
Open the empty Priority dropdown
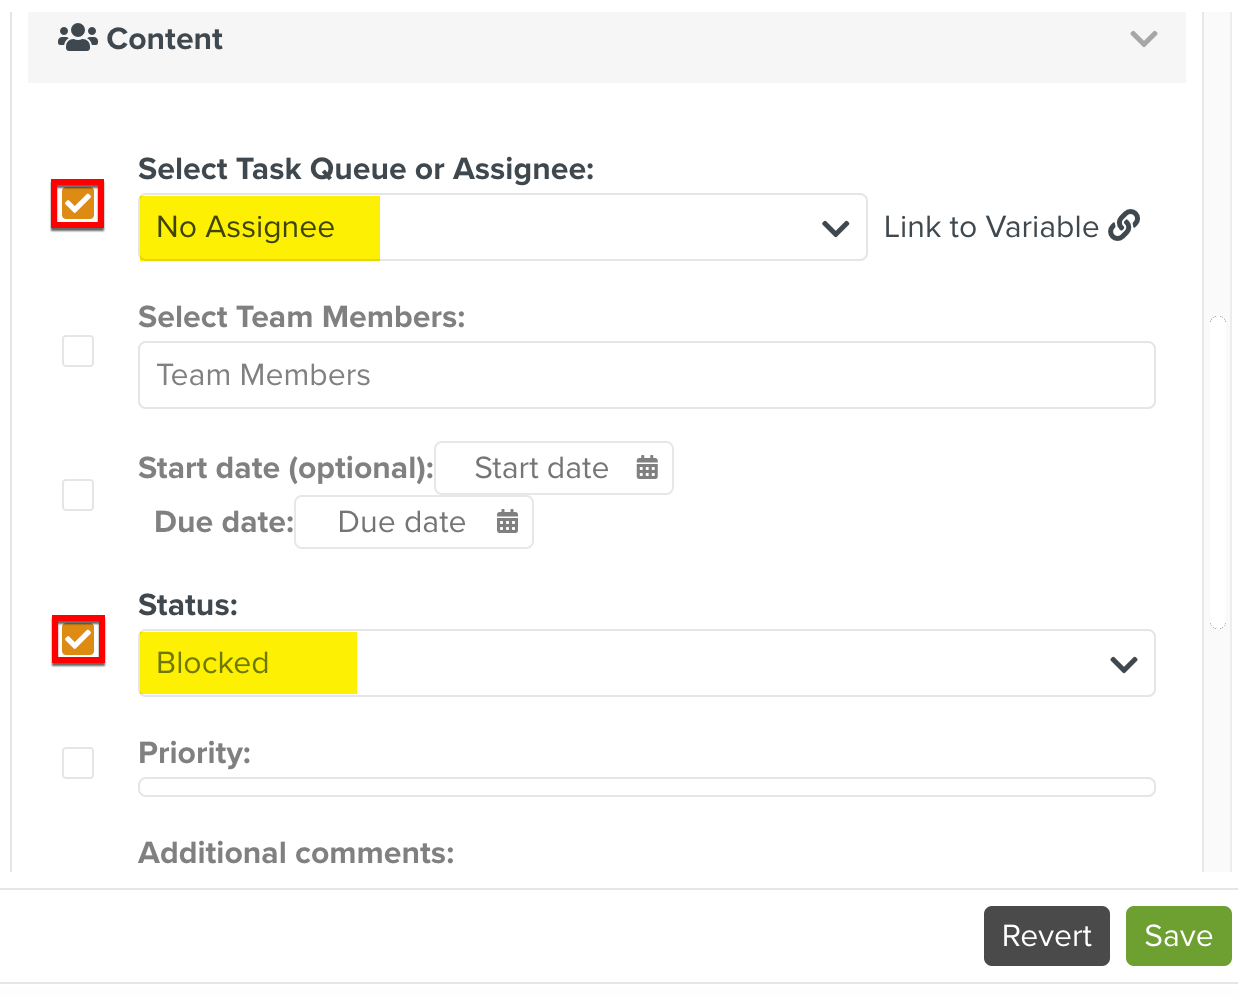(646, 787)
